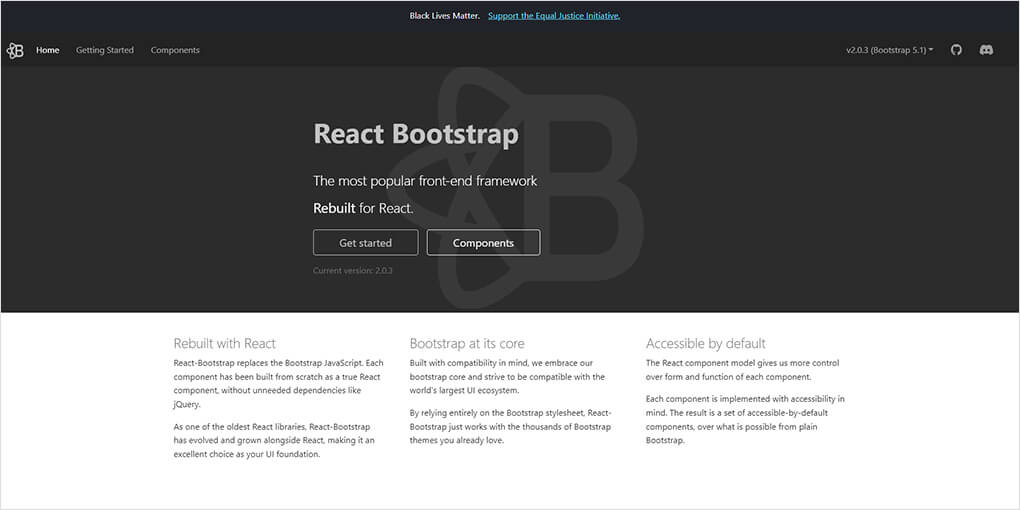The width and height of the screenshot is (1020, 510).
Task: Click the 'Current version: 2.0.3' text
Action: 353,270
